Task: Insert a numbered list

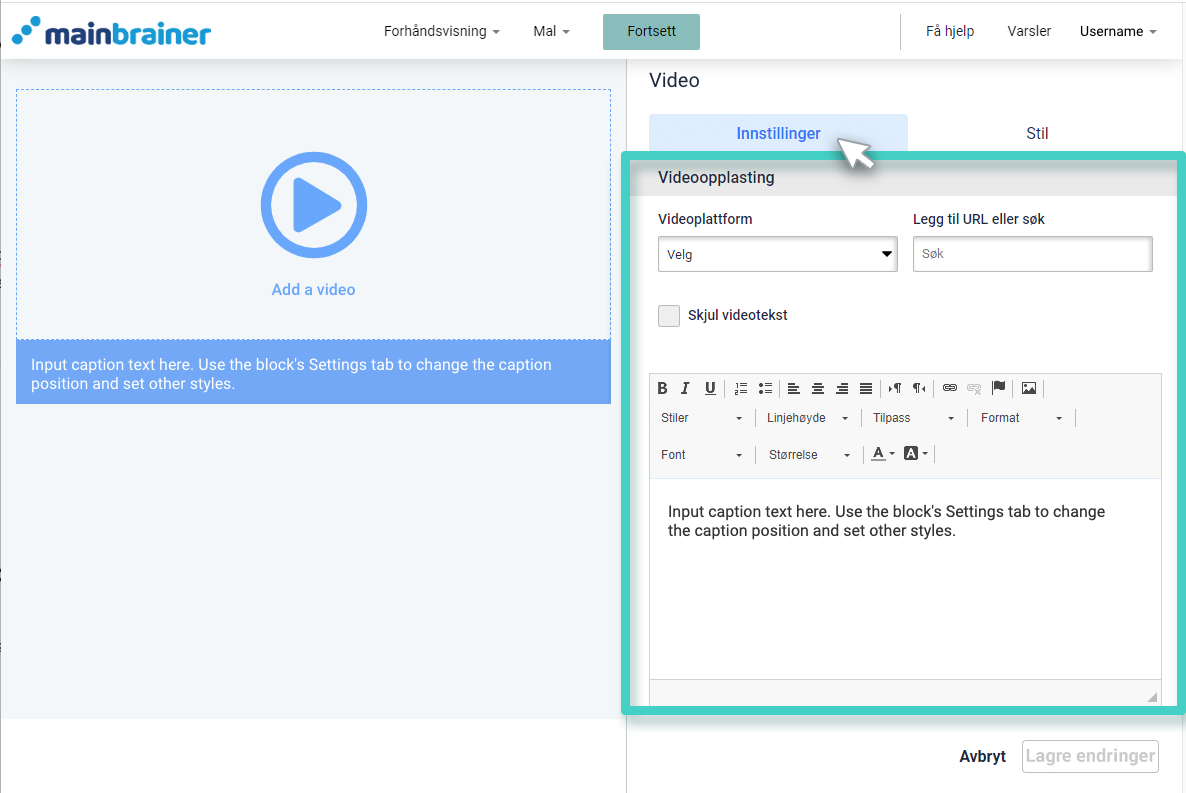Action: click(x=741, y=388)
